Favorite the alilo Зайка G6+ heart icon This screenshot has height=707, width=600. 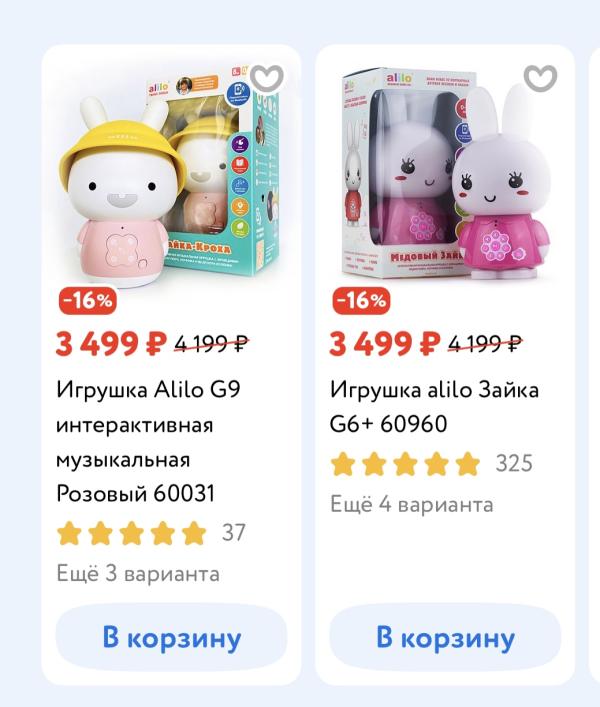point(540,78)
